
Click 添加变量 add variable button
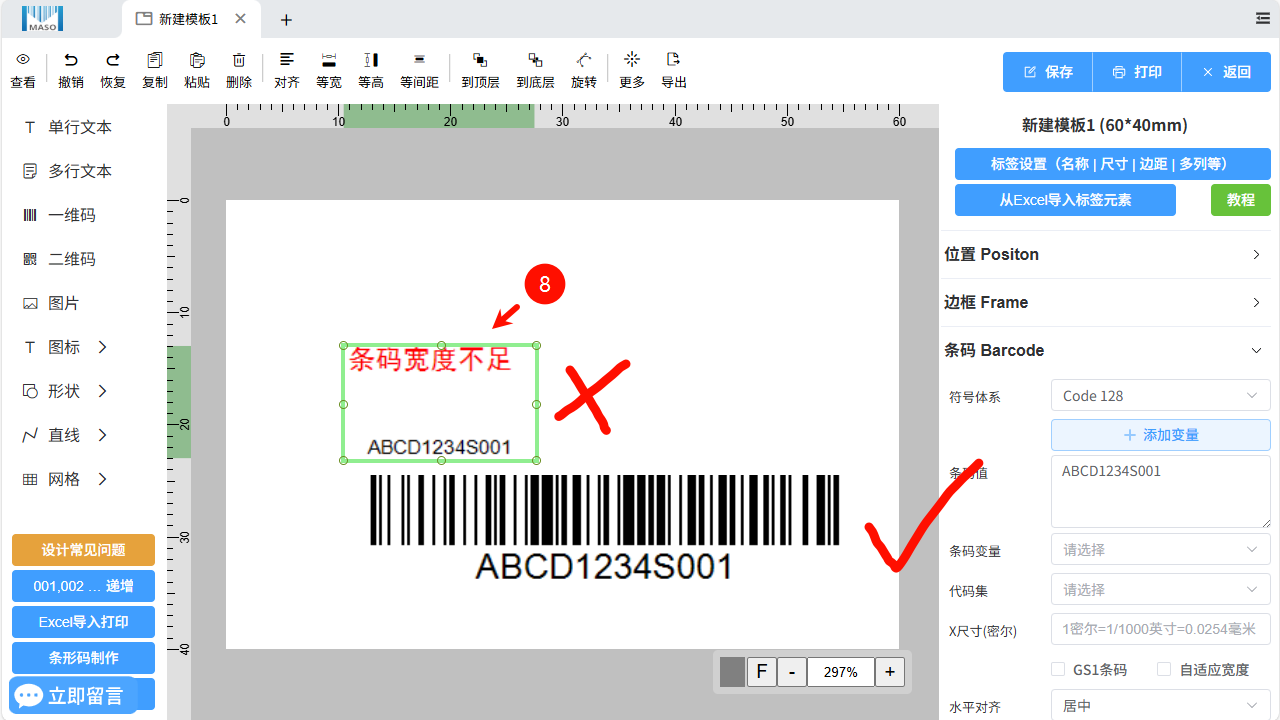(x=1160, y=435)
